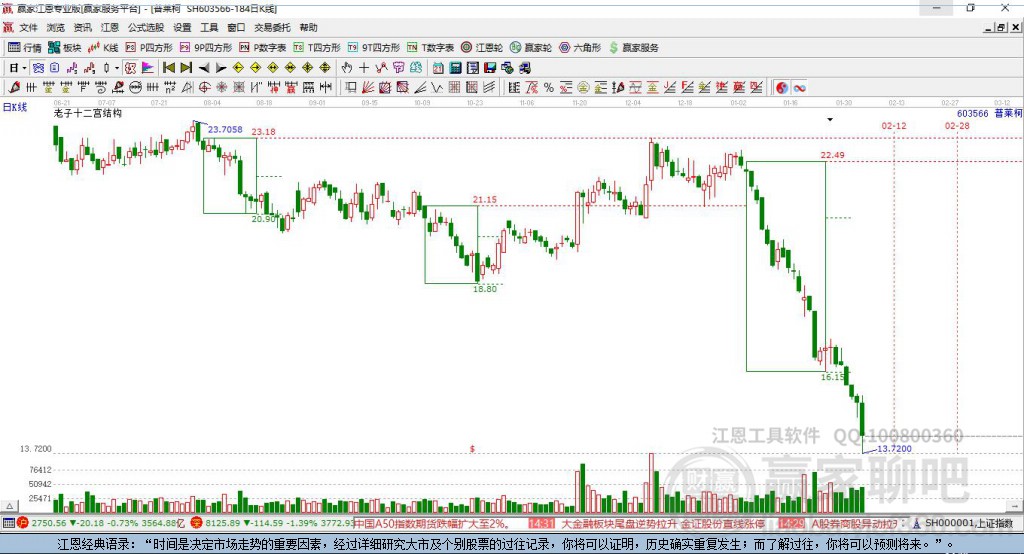Image resolution: width=1024 pixels, height=554 pixels.
Task: Click the 18.80 price label
Action: click(x=485, y=289)
